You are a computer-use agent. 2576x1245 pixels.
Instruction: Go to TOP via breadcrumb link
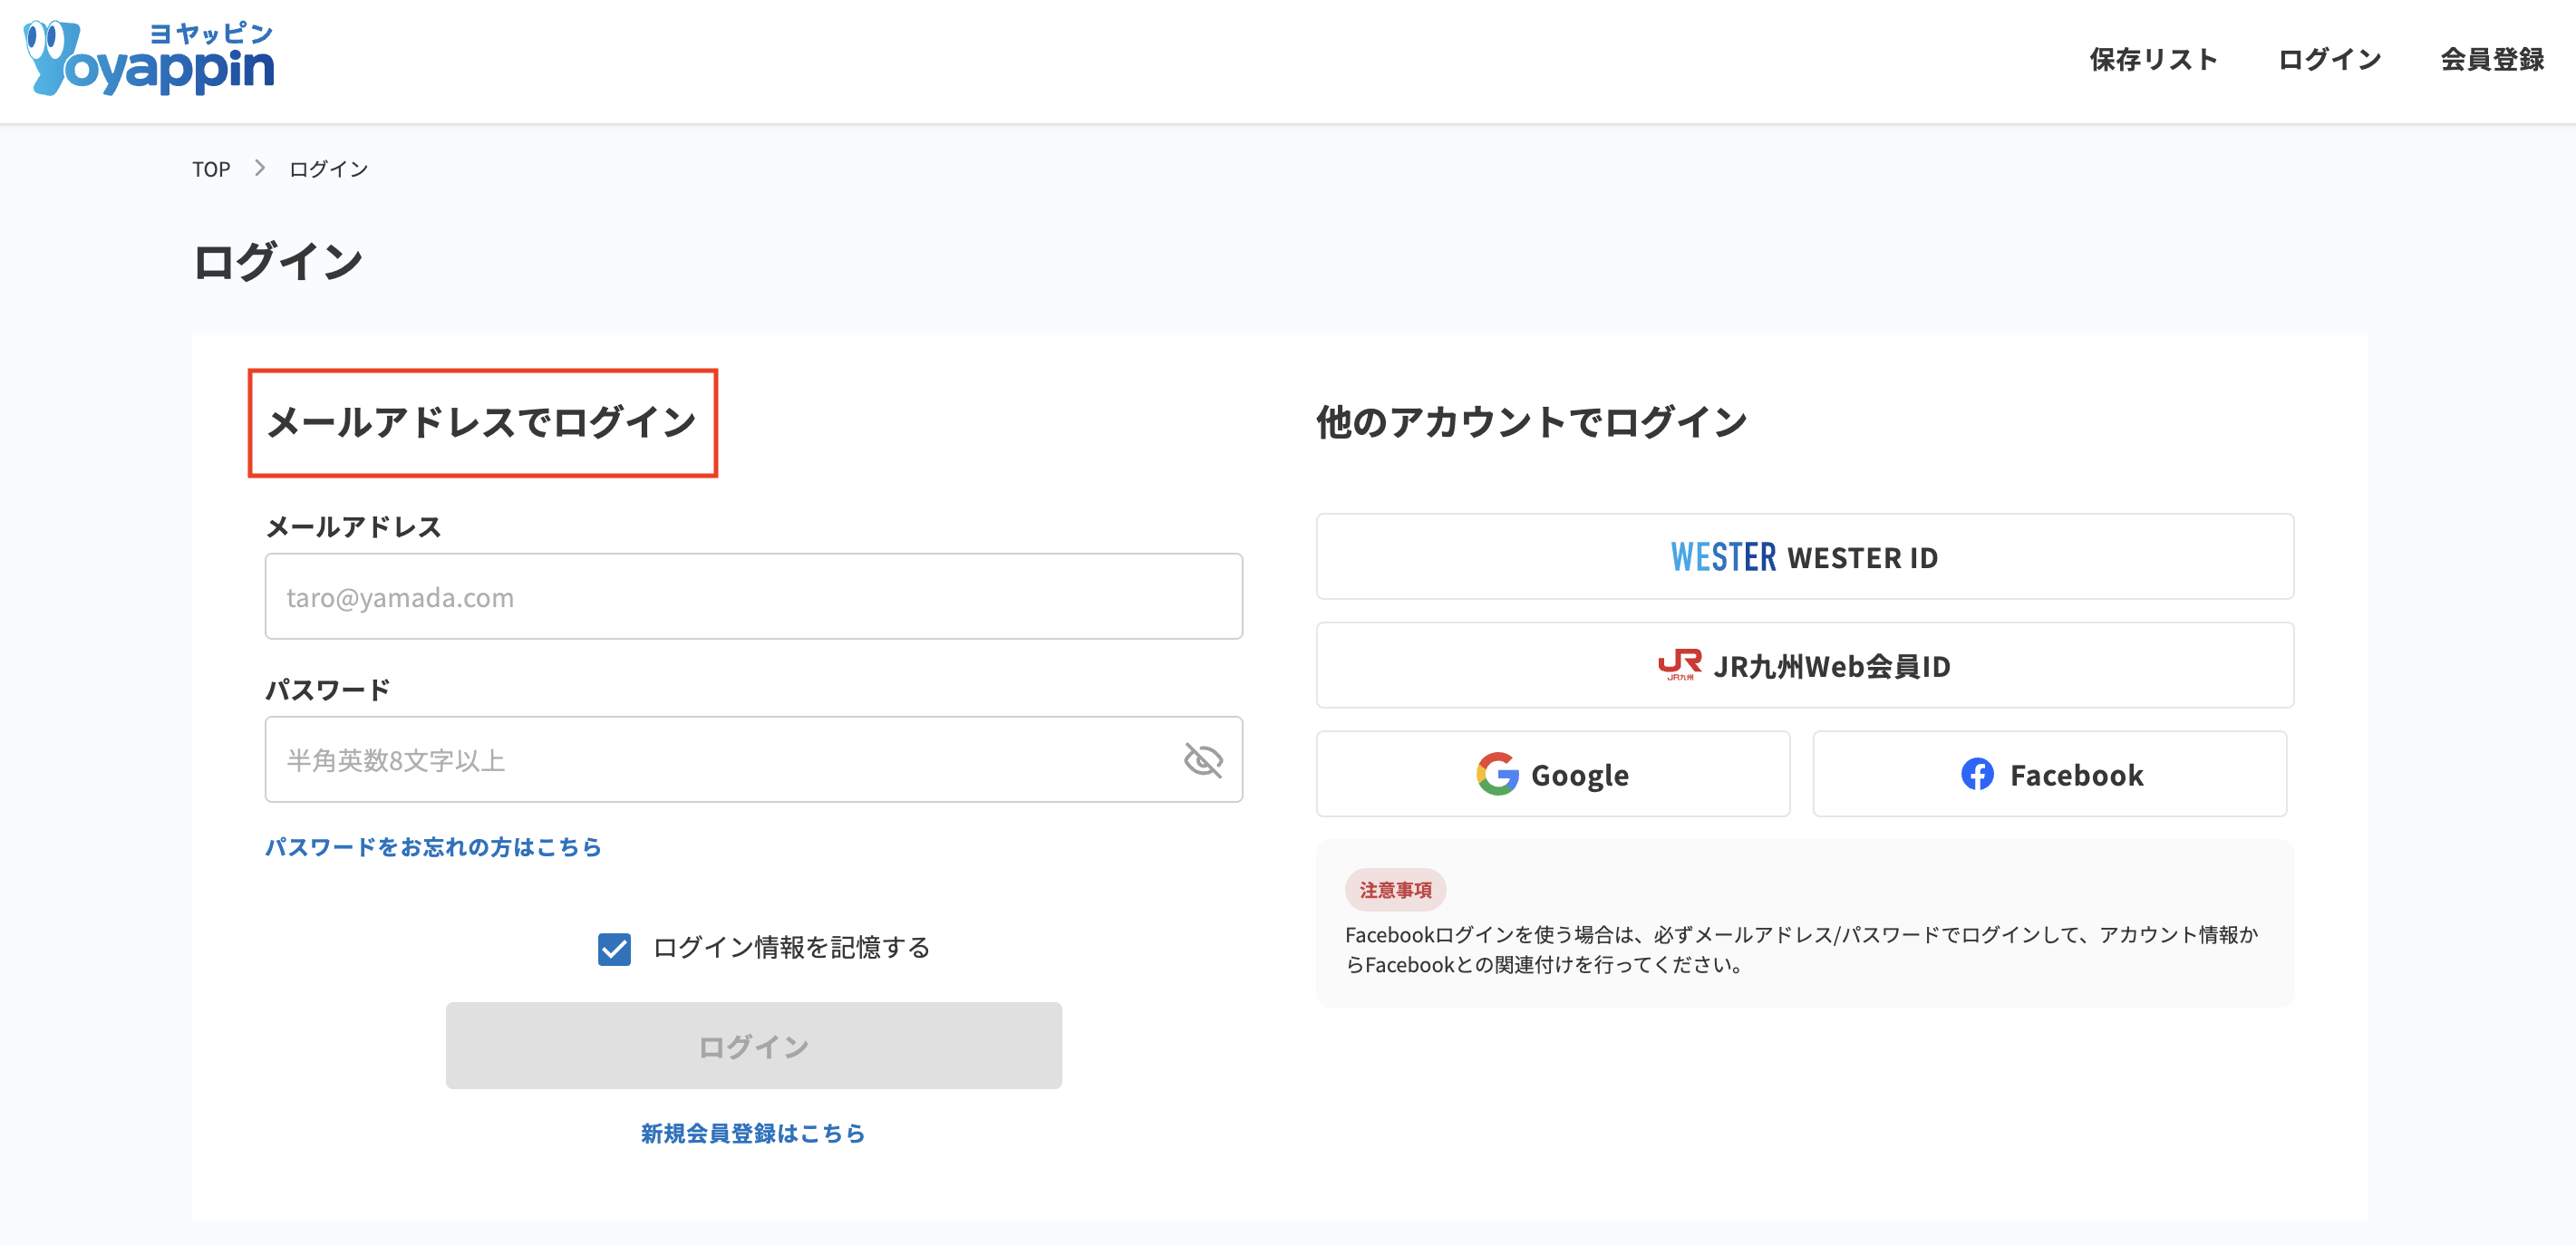[211, 169]
